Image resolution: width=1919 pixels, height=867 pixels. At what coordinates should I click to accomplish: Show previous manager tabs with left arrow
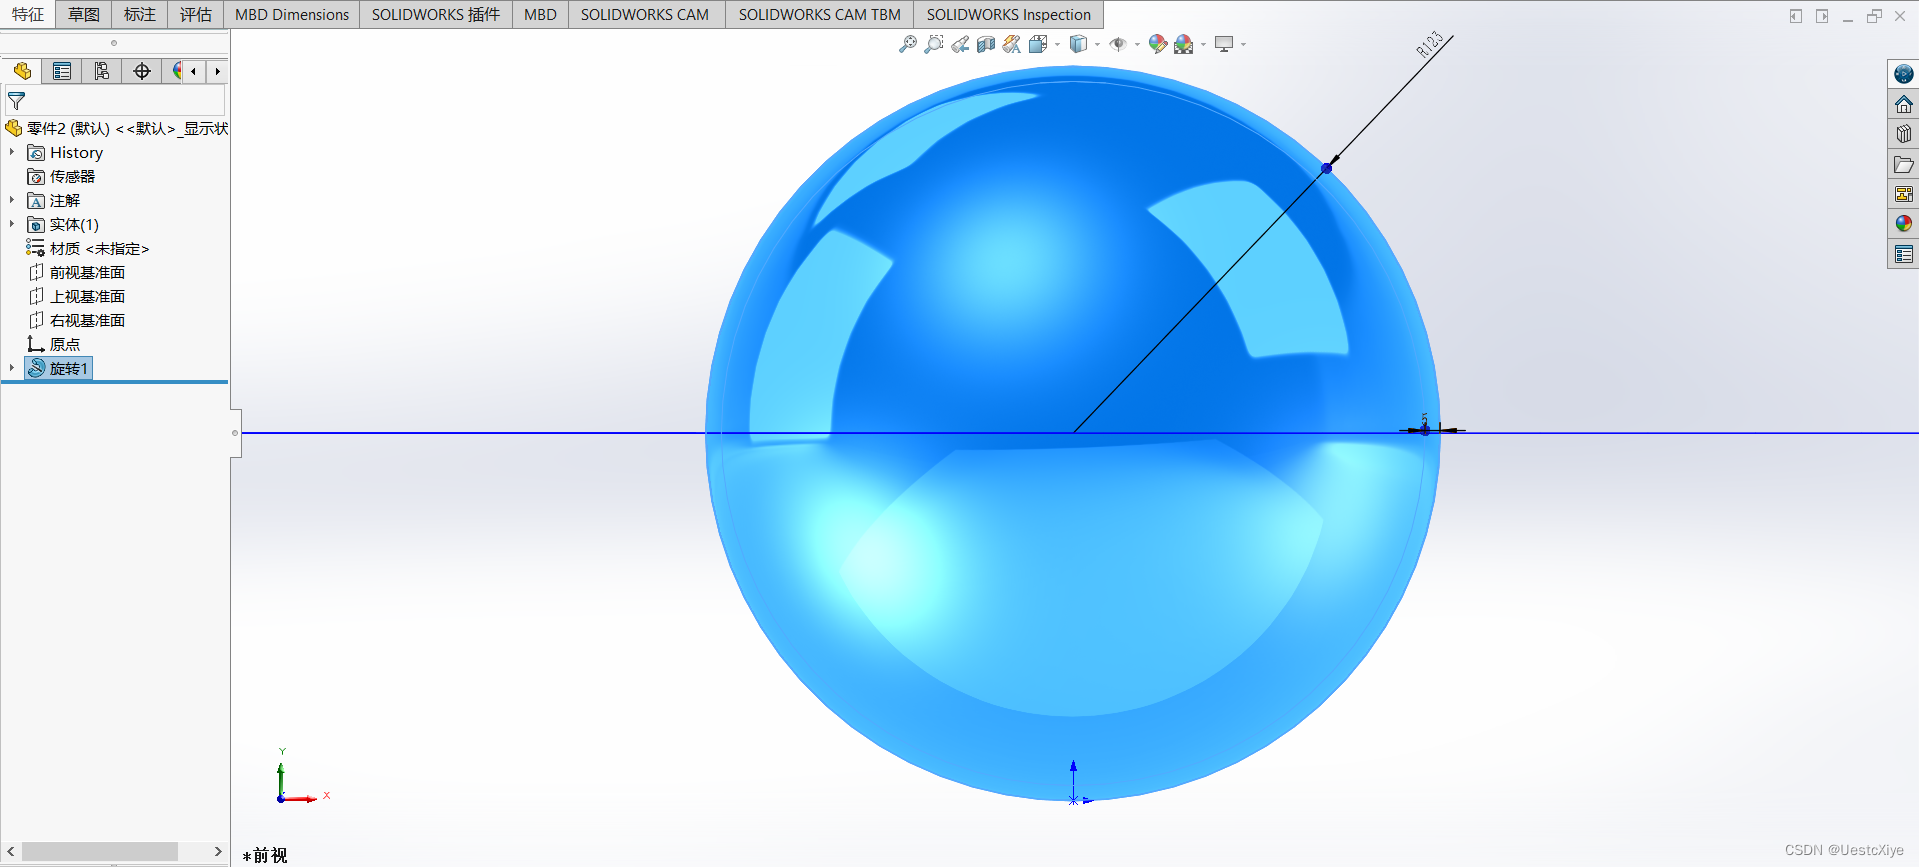[x=193, y=71]
